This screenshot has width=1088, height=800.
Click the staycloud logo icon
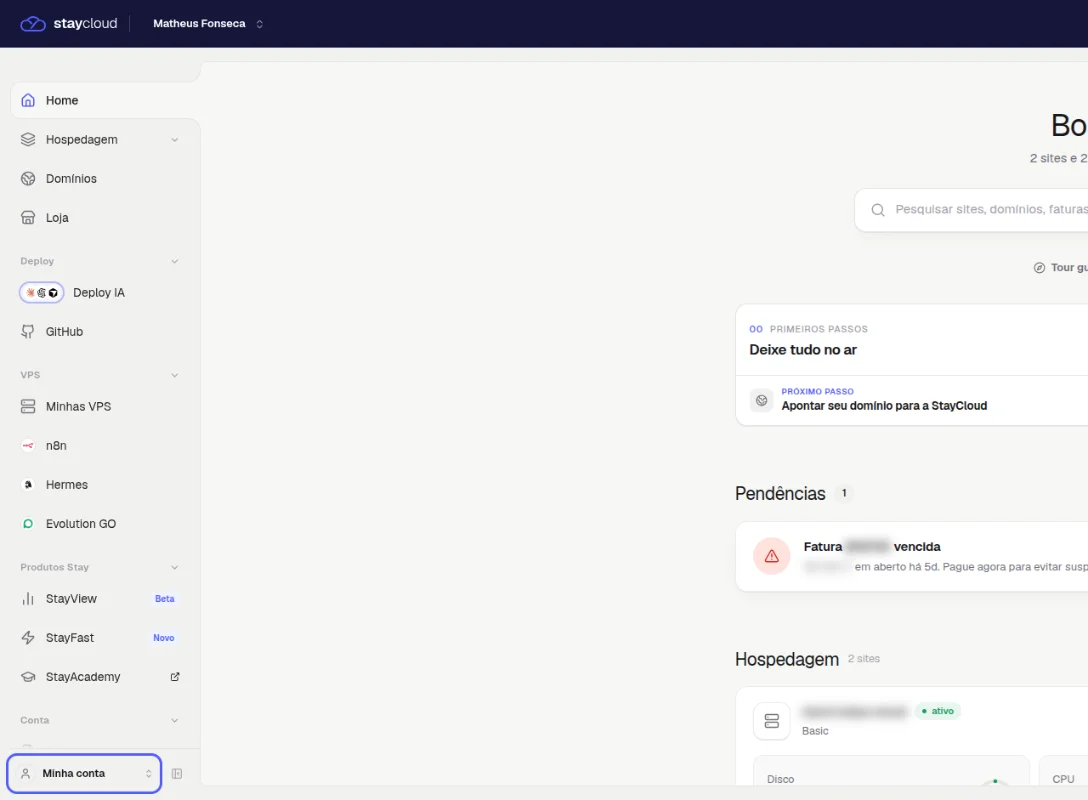tap(33, 24)
